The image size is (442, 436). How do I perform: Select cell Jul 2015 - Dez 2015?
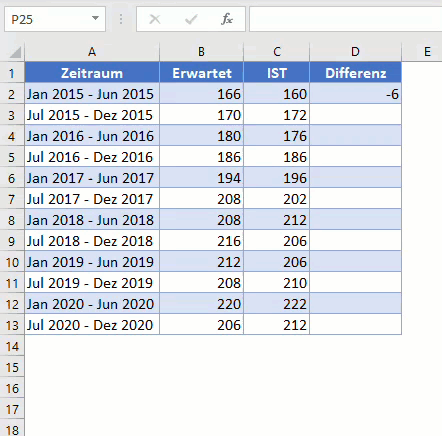pyautogui.click(x=92, y=115)
